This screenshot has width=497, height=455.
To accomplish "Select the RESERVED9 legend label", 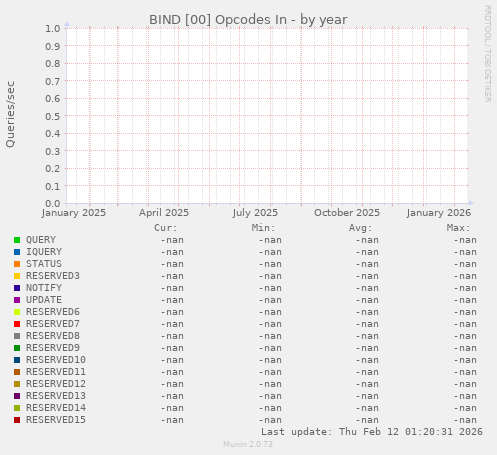I will click(x=53, y=348).
